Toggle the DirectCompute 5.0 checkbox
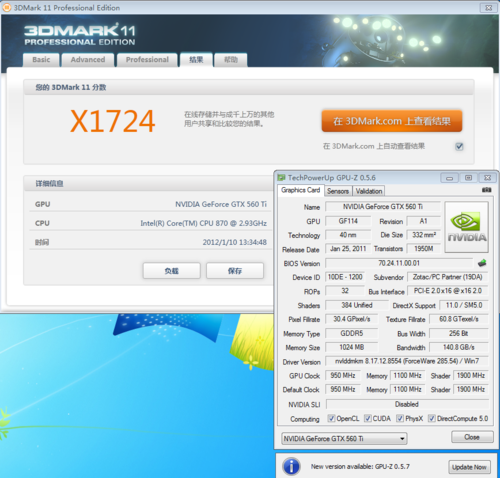 coord(431,418)
